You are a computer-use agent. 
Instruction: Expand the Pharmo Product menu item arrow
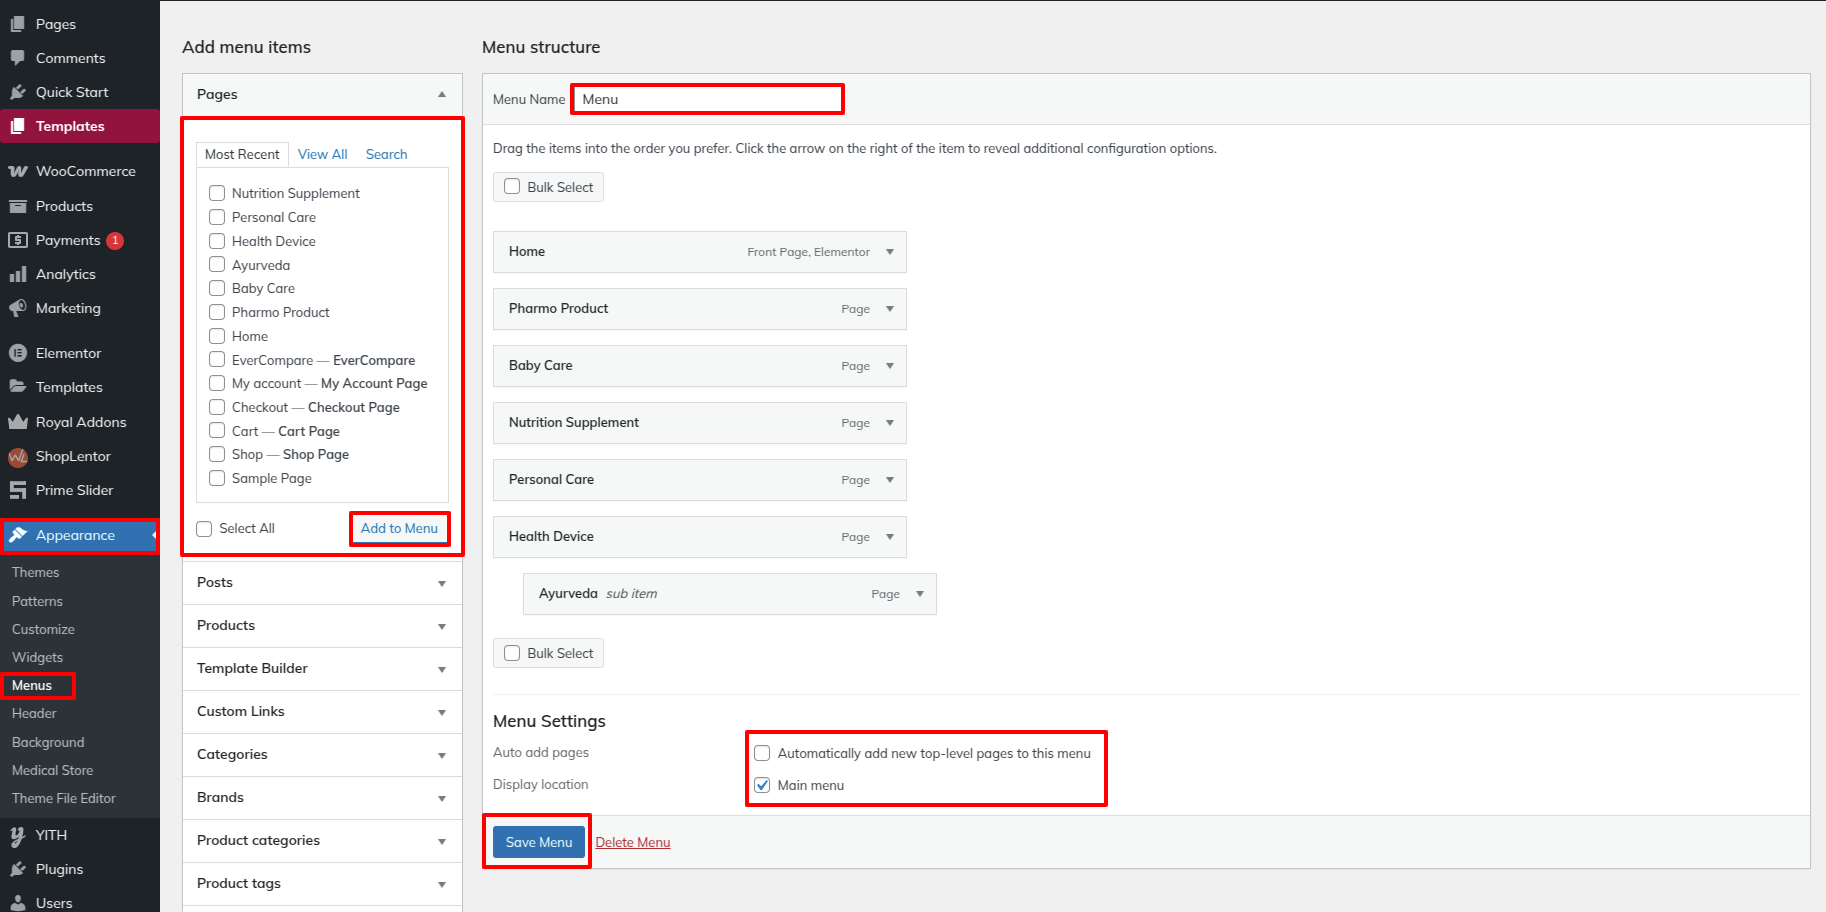point(890,309)
